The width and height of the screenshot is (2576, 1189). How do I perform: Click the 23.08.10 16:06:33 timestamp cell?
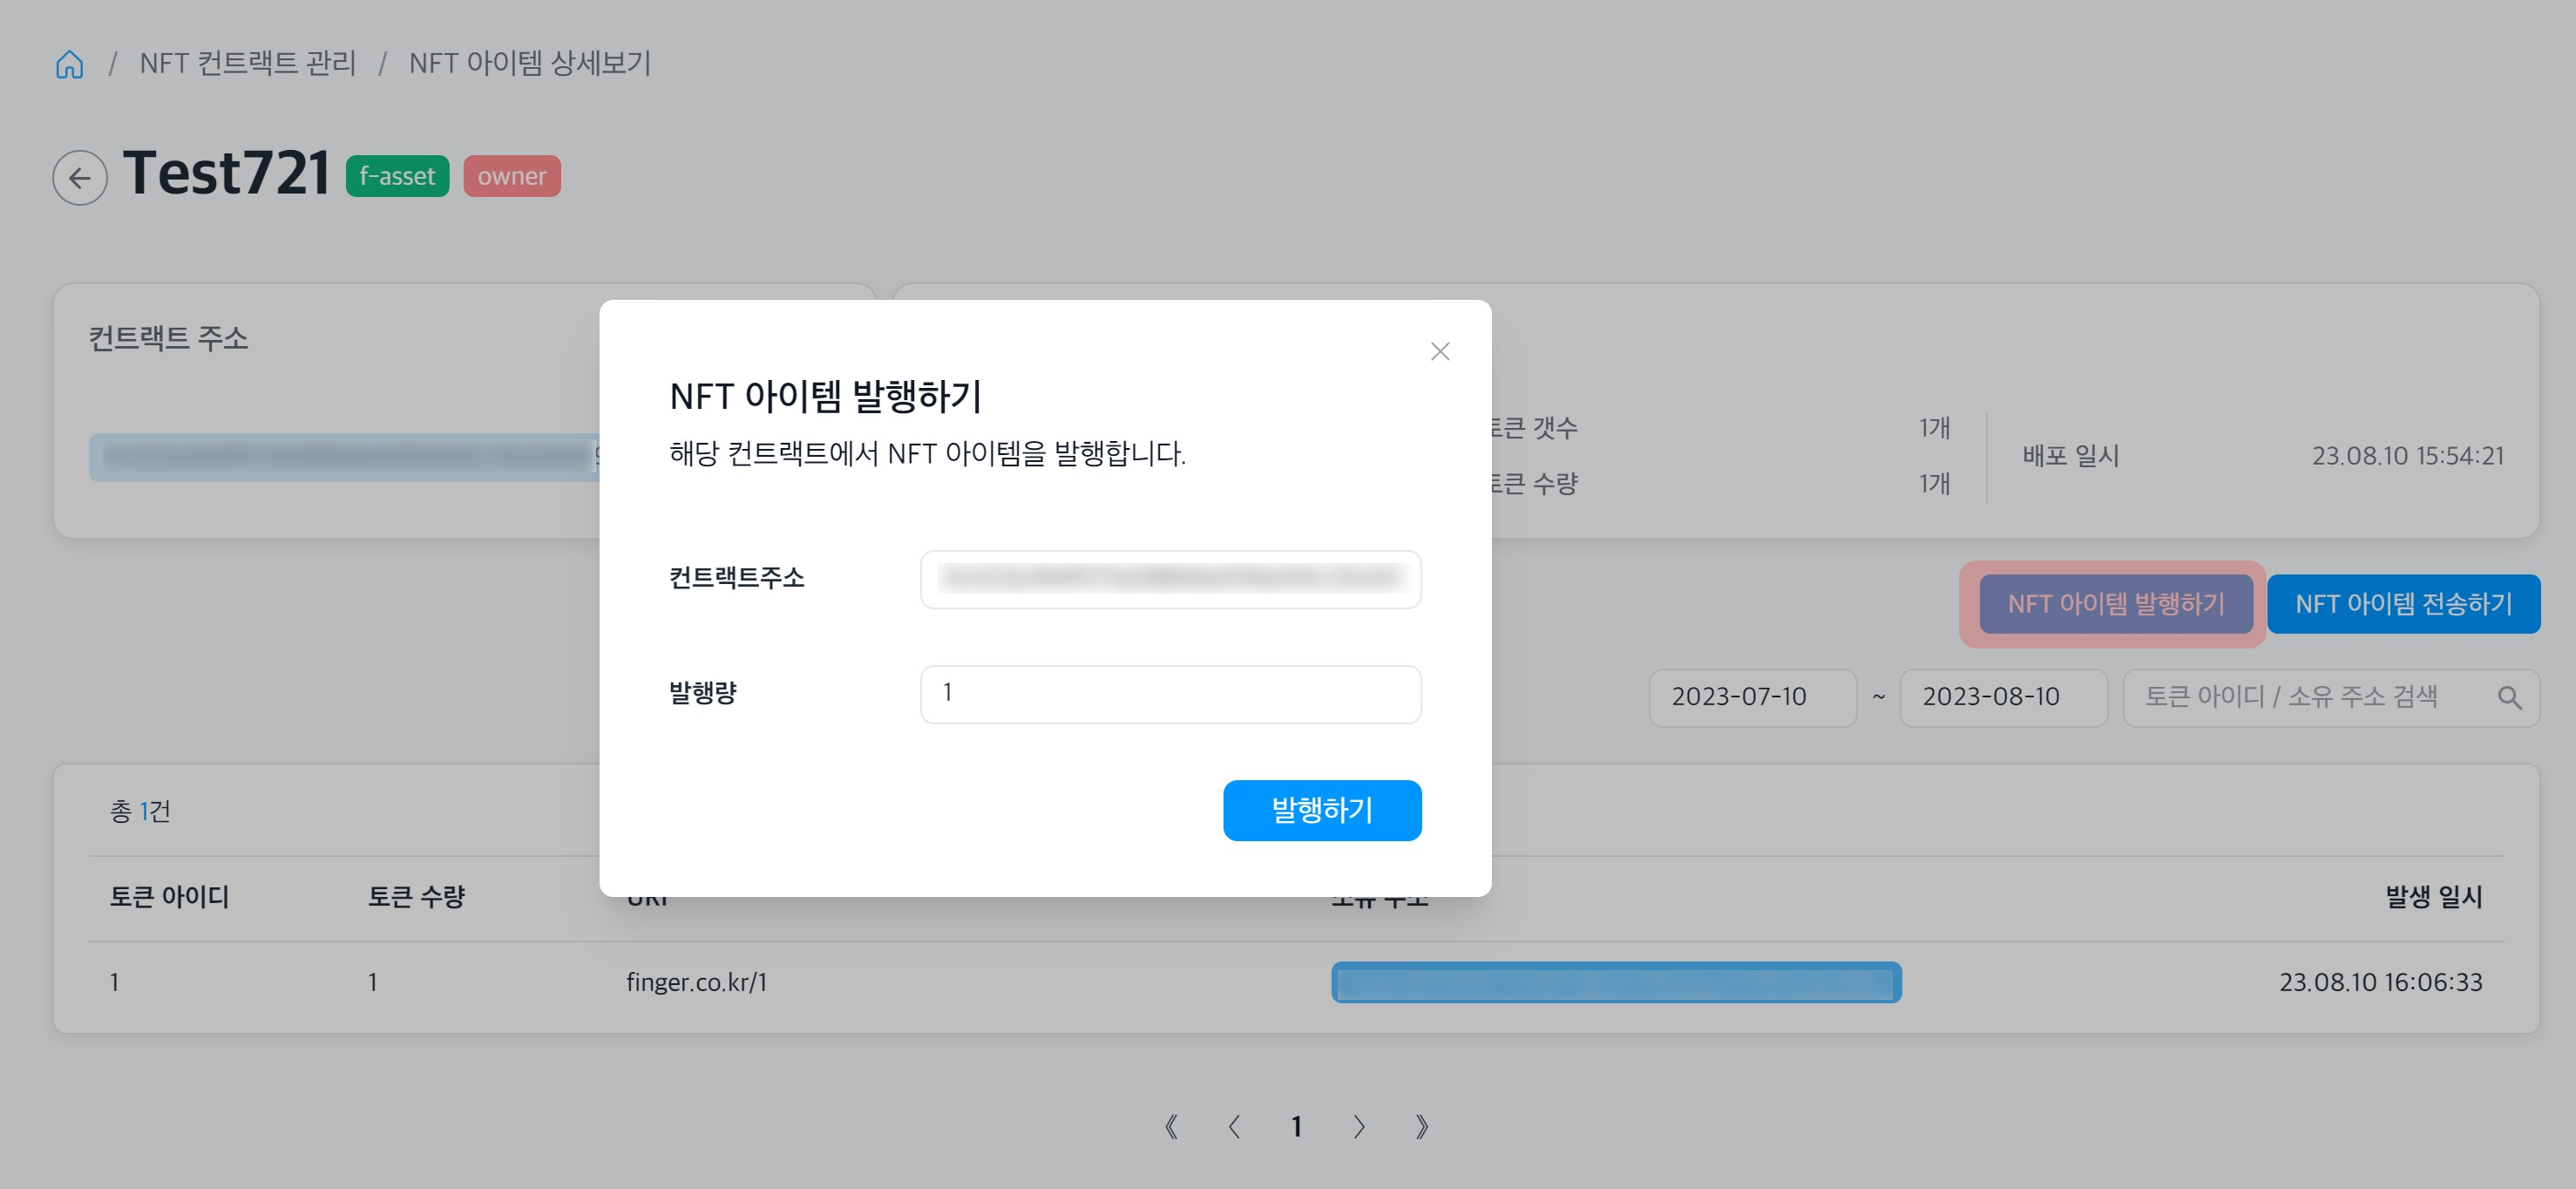[x=2380, y=982]
